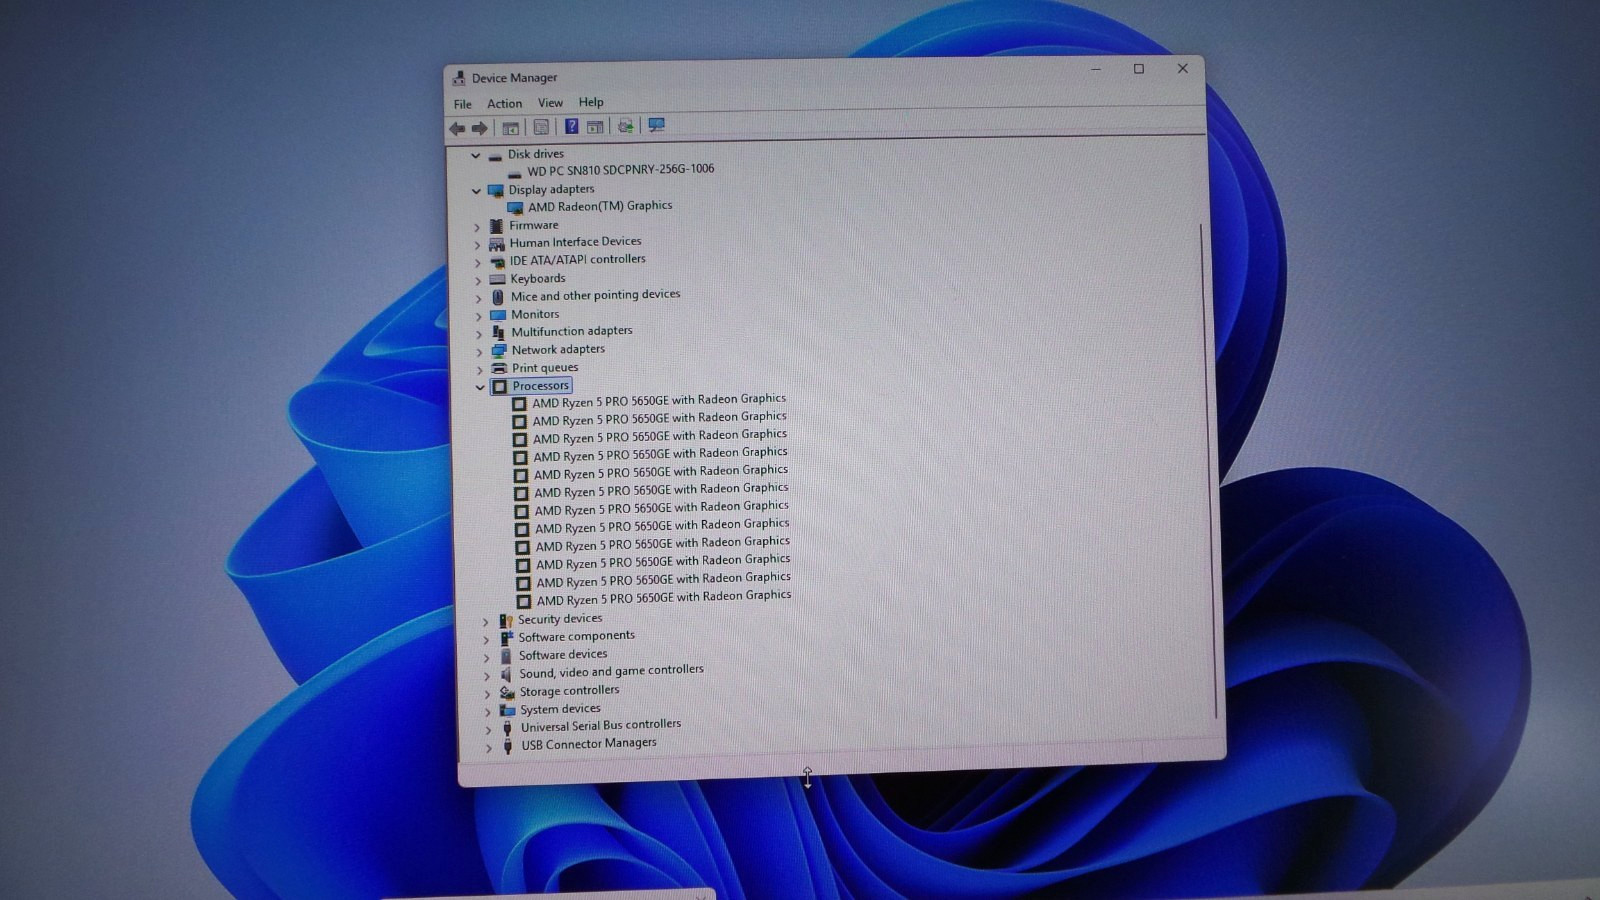Viewport: 1600px width, 900px height.
Task: Expand the Monitors node
Action: pos(480,316)
